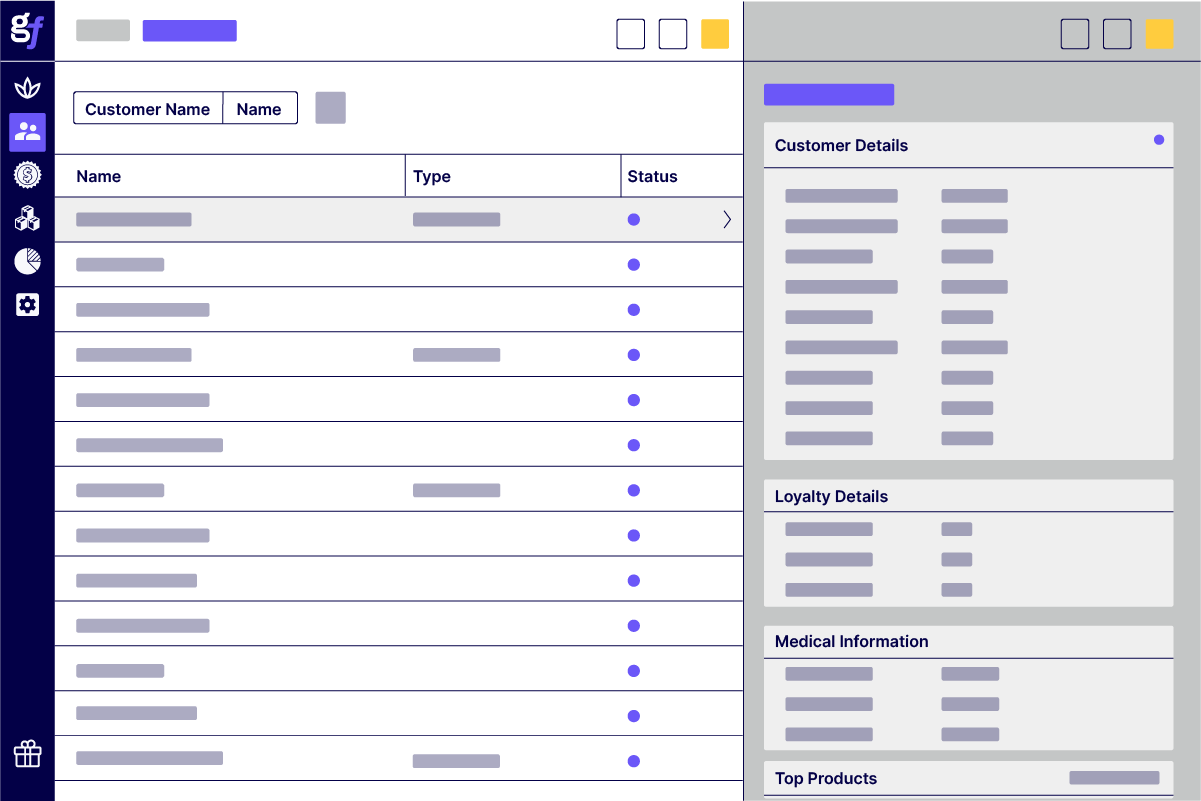Click the gift box icon in sidebar
The height and width of the screenshot is (801, 1201).
tap(27, 754)
